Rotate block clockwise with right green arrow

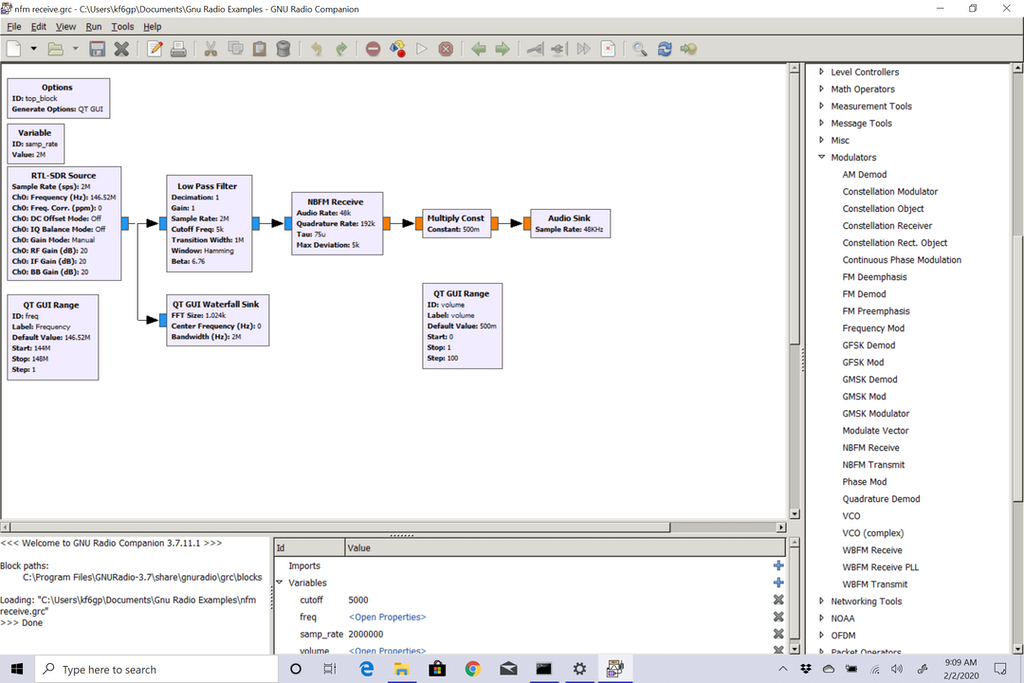tap(502, 49)
